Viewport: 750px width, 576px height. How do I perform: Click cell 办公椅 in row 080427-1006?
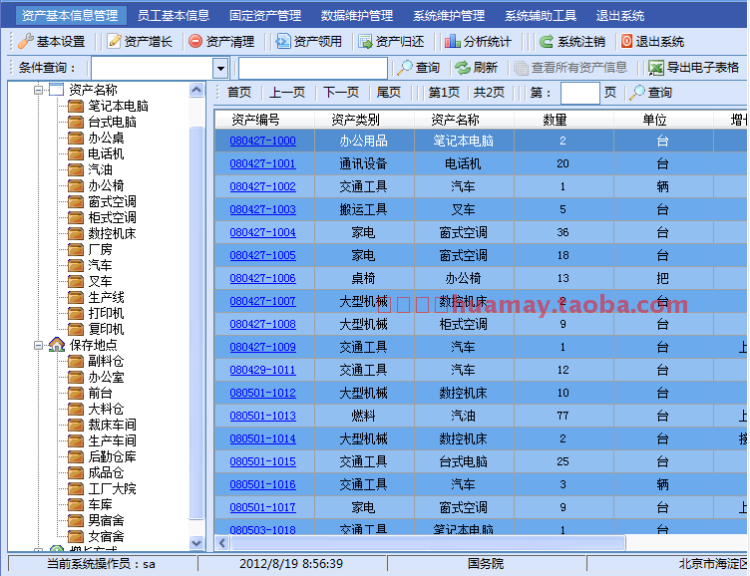pyautogui.click(x=463, y=278)
